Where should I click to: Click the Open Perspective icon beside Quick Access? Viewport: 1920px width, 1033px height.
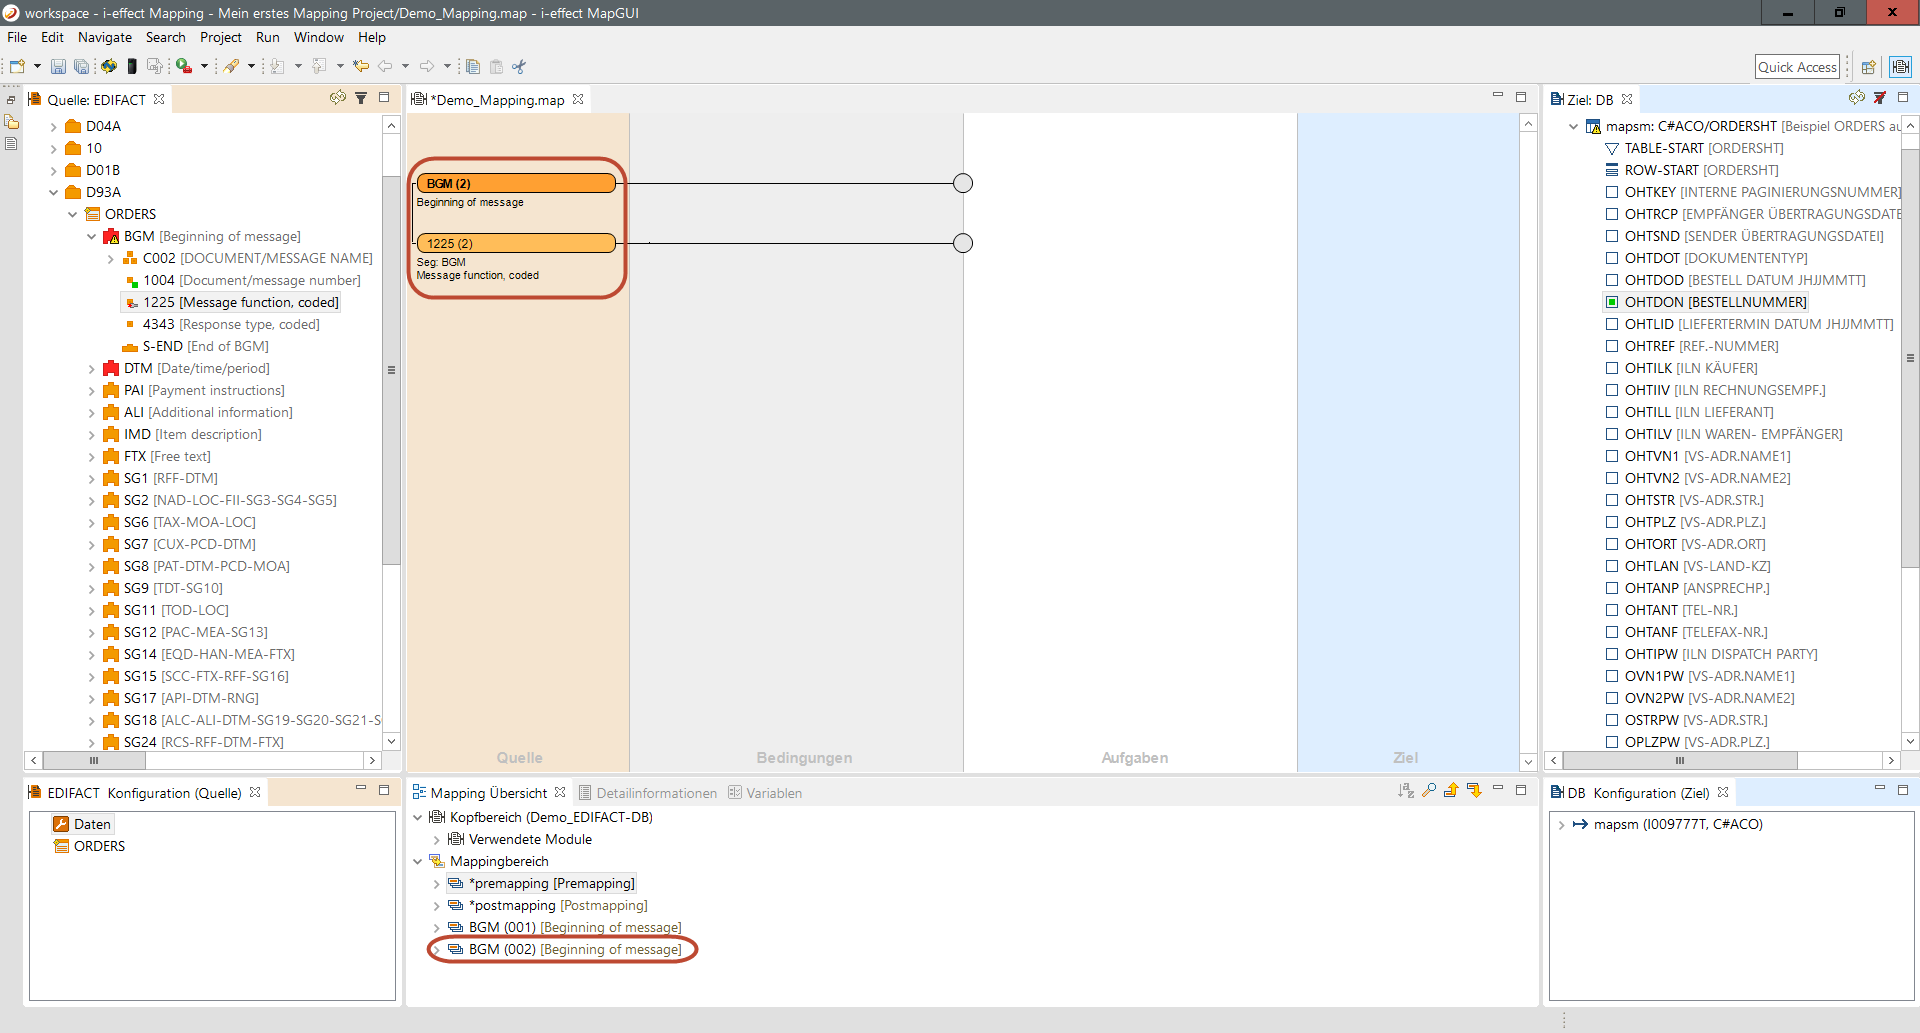(x=1868, y=67)
